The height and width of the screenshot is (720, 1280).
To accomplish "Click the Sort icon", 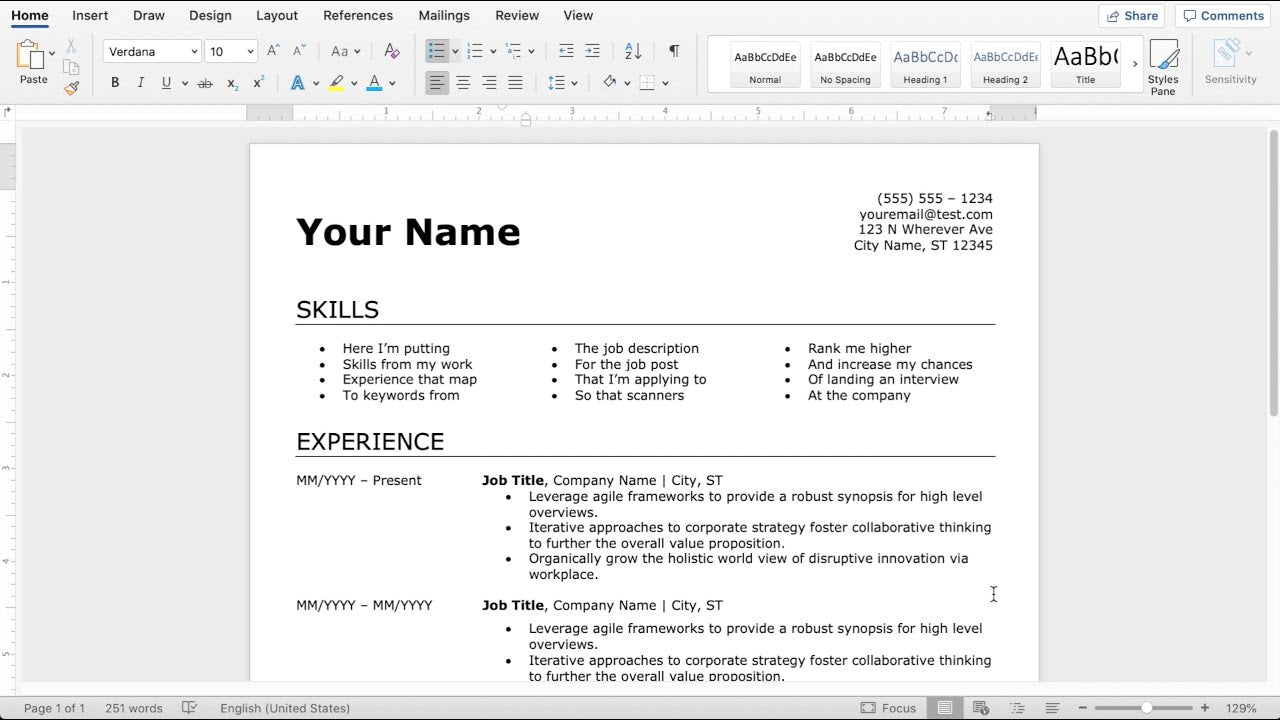I will point(631,51).
